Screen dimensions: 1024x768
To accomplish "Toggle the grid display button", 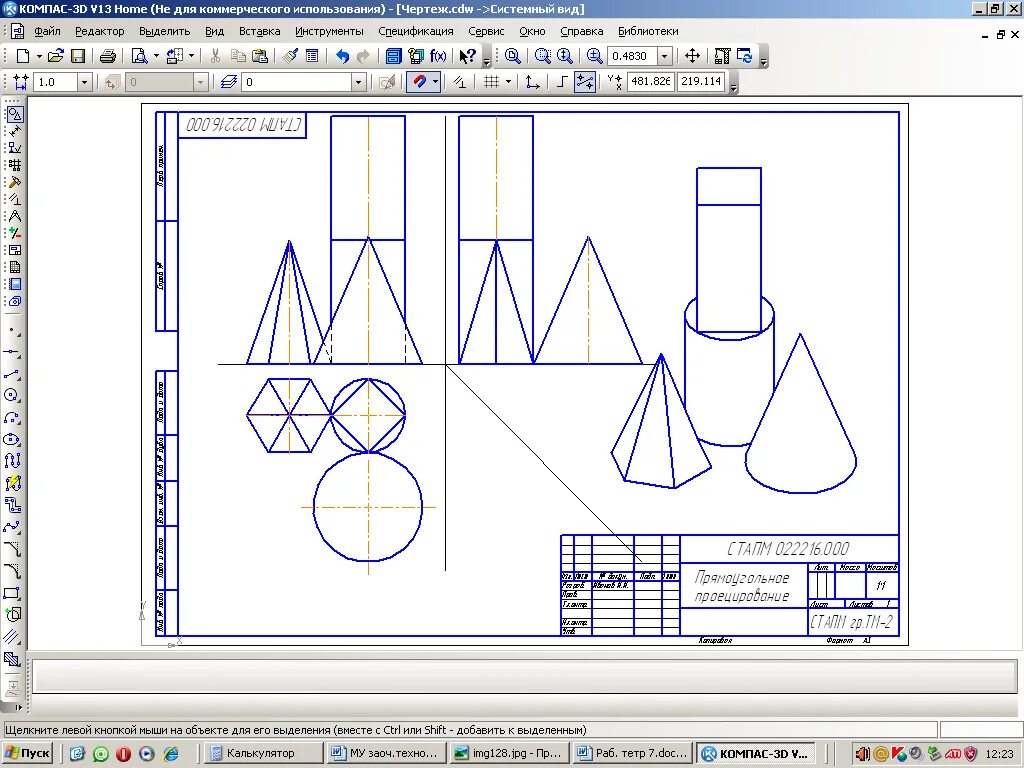I will pos(492,82).
